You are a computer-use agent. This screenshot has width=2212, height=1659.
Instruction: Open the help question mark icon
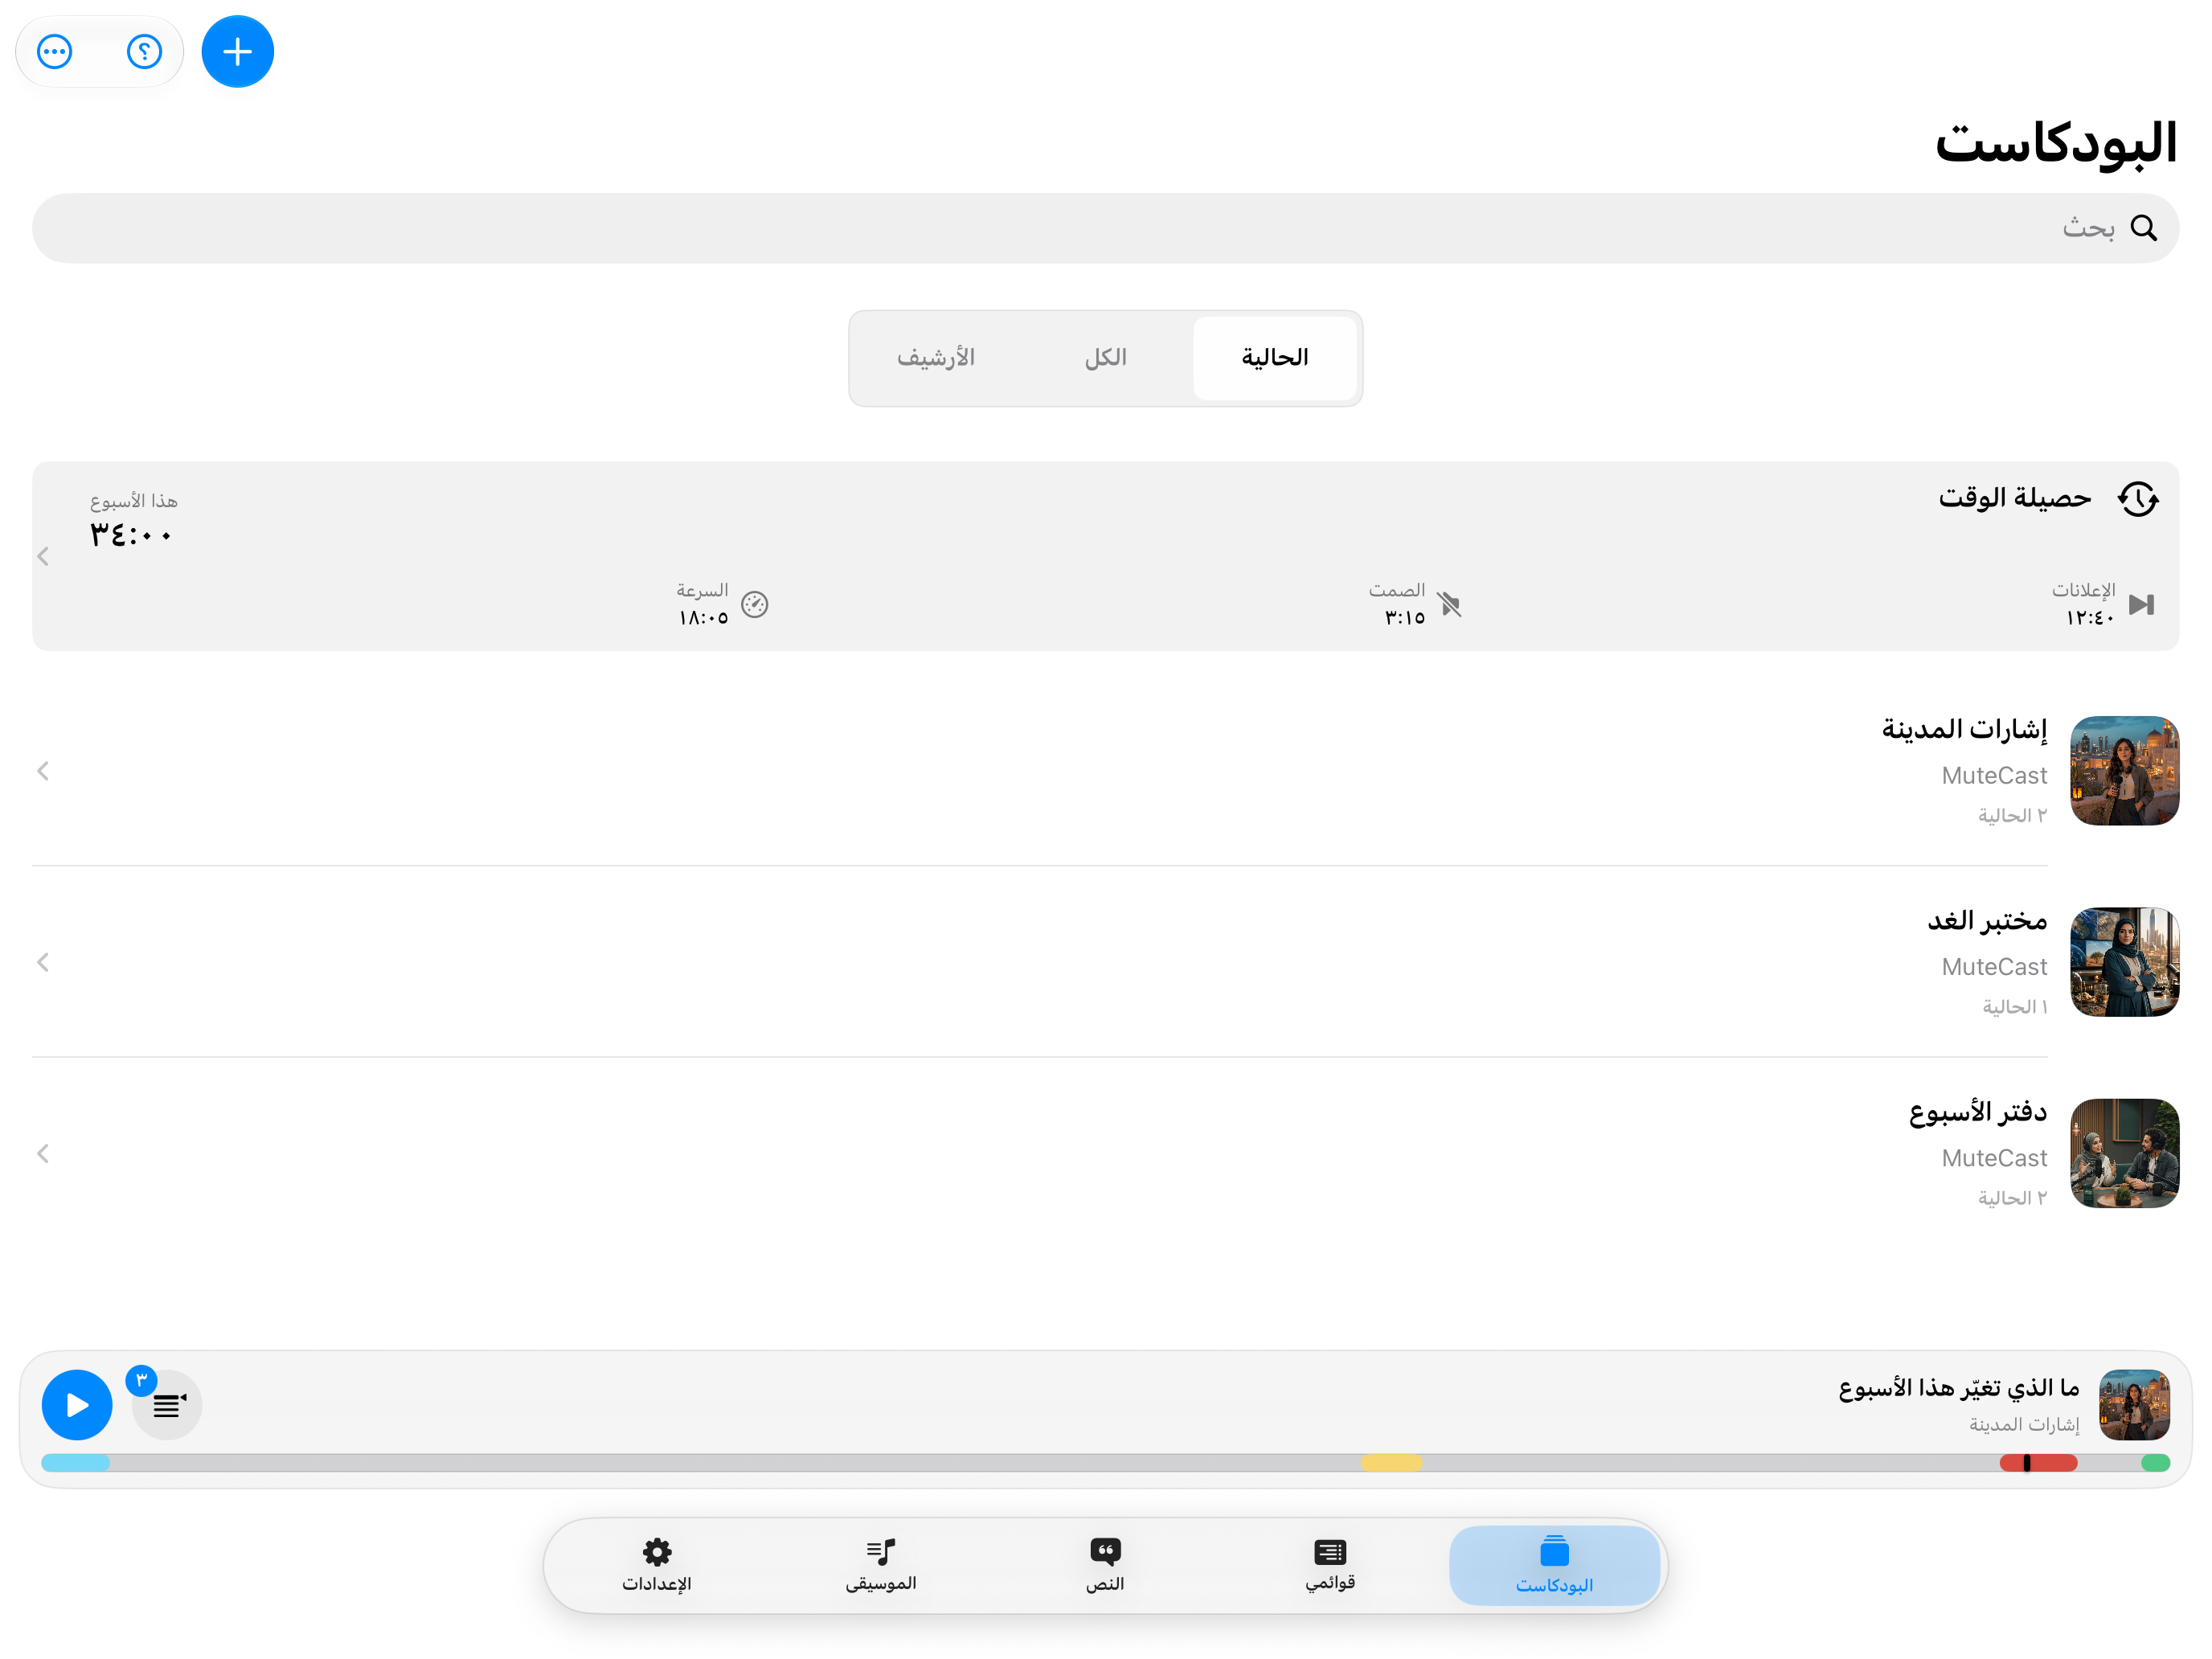pos(144,52)
